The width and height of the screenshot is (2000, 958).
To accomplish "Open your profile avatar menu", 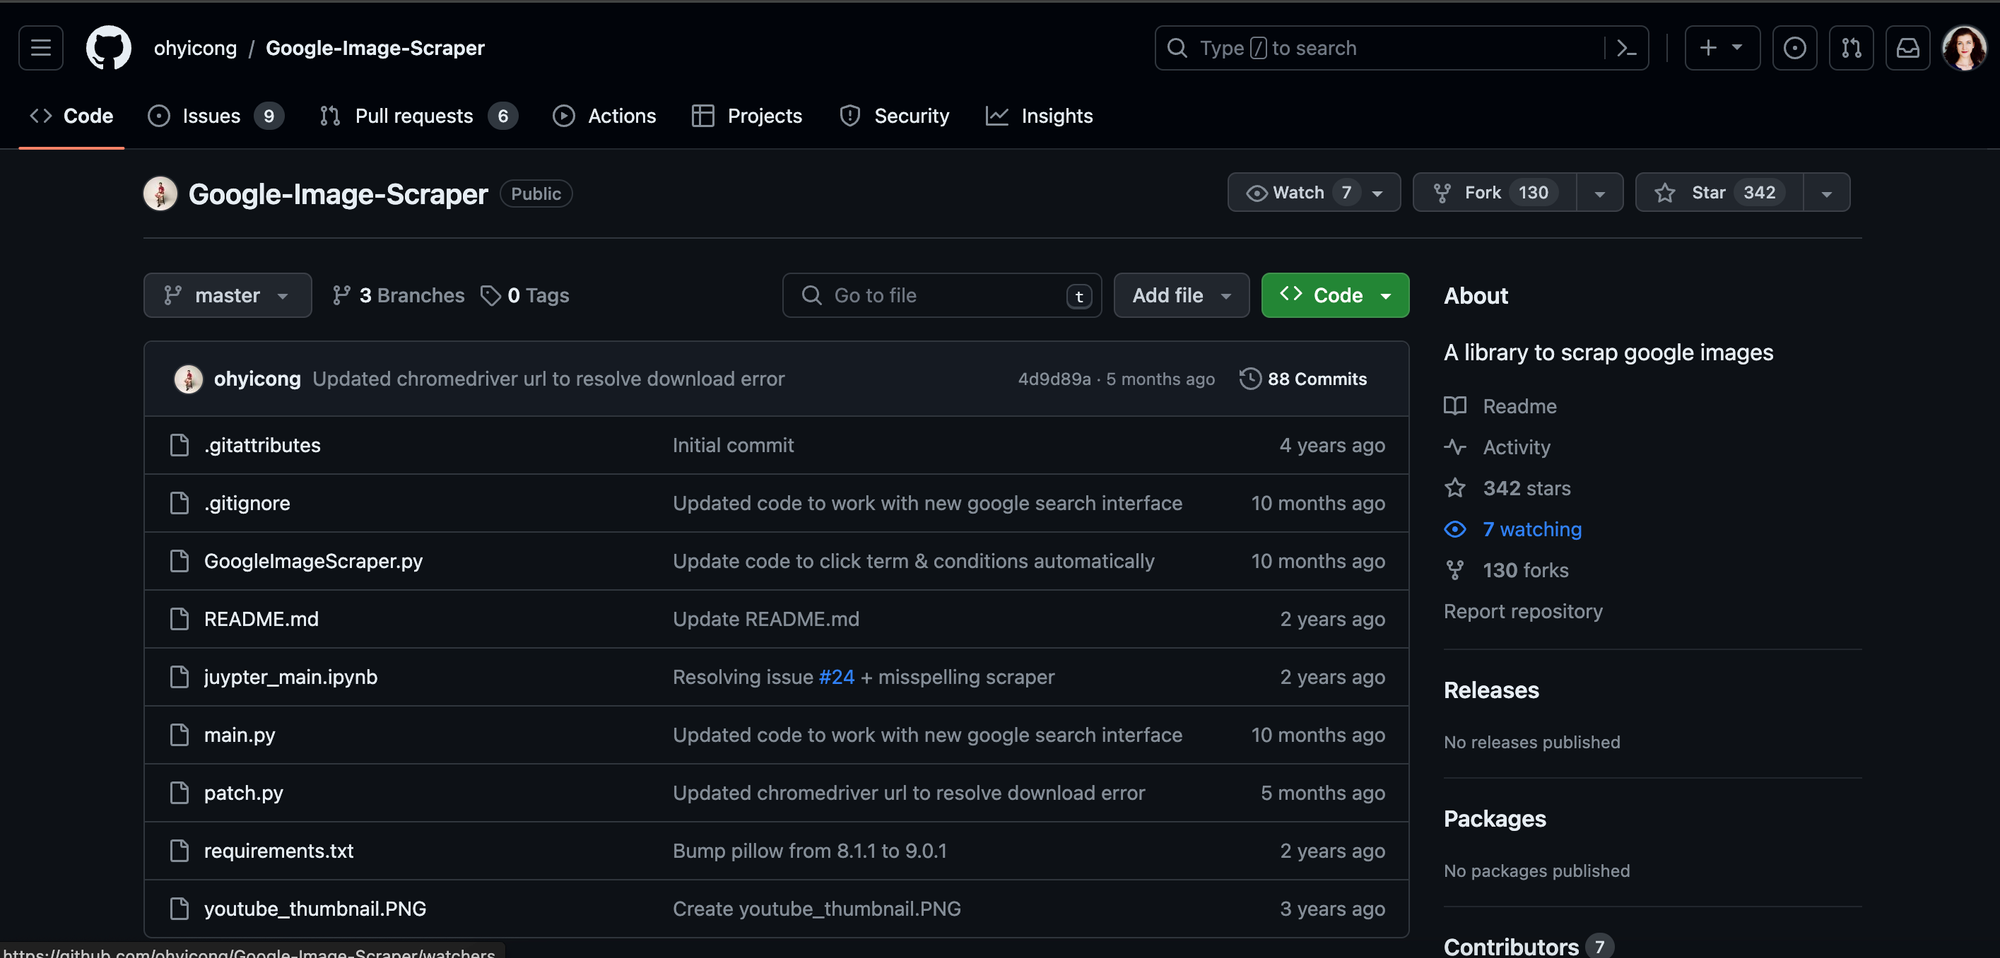I will coord(1963,47).
